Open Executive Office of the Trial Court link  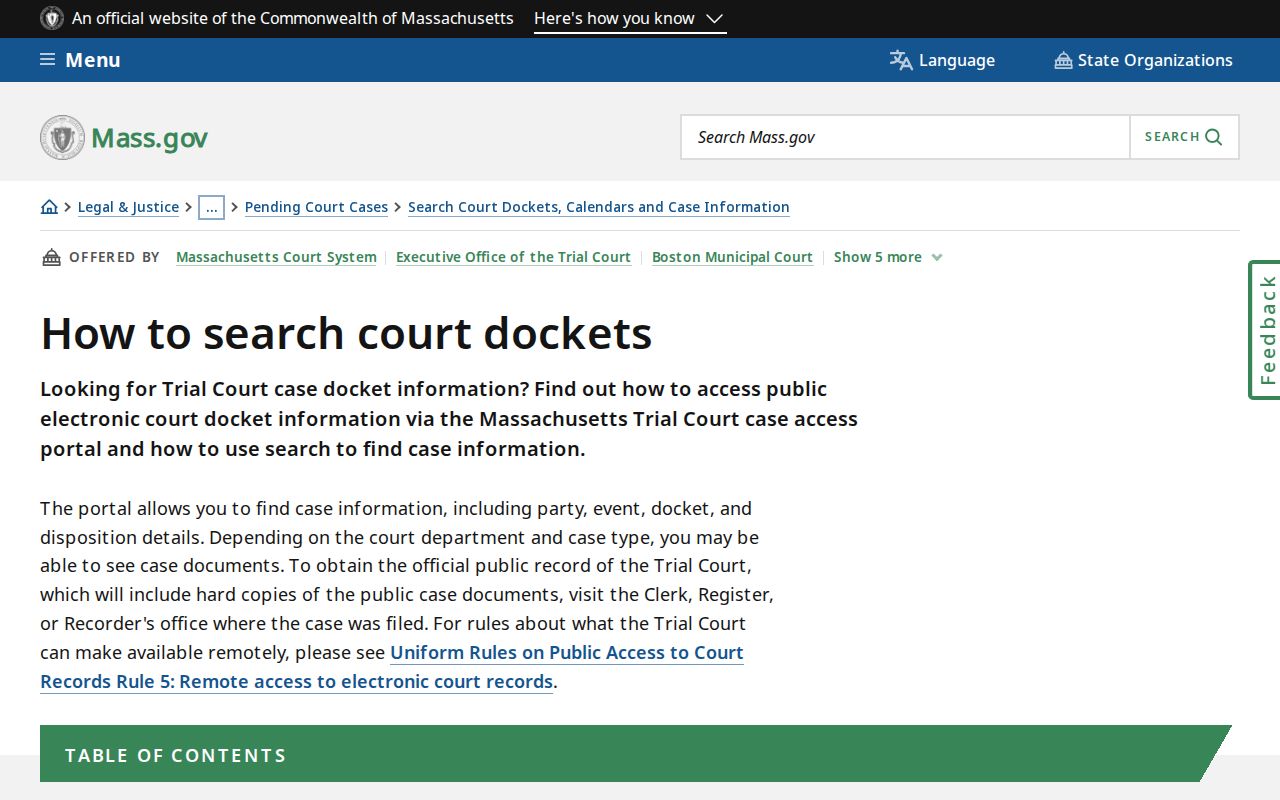[513, 257]
